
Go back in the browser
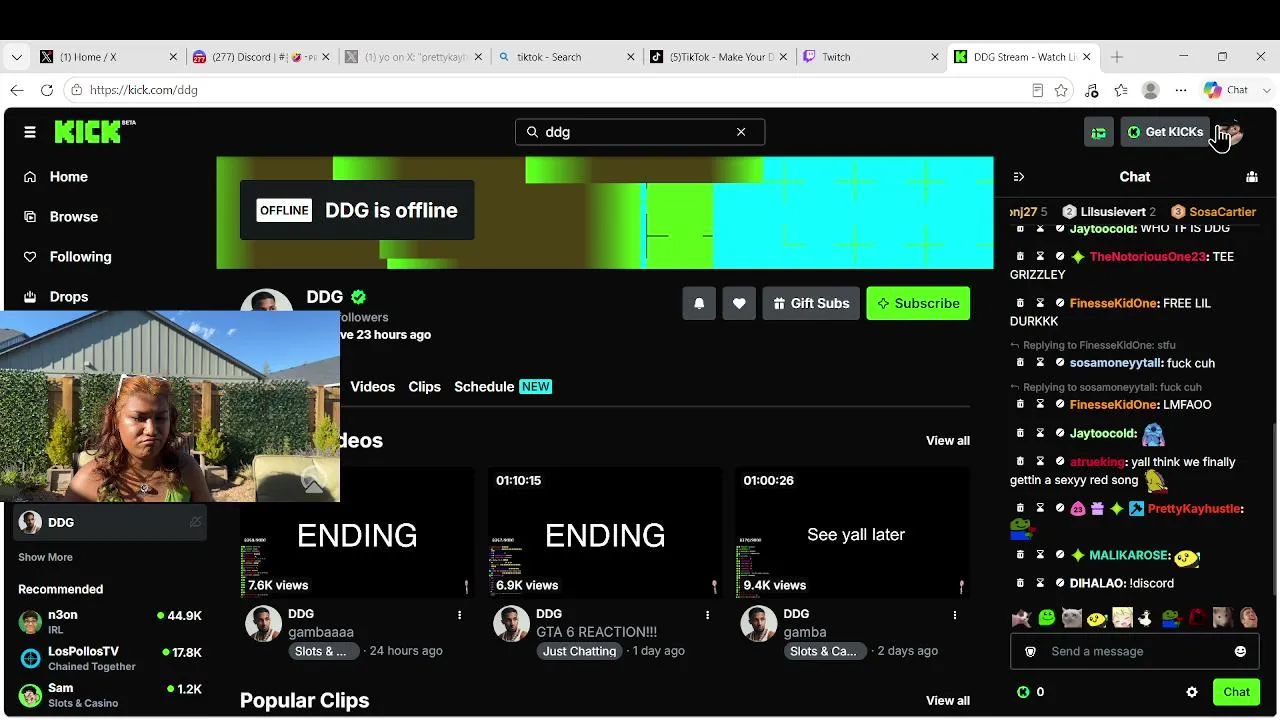click(17, 90)
